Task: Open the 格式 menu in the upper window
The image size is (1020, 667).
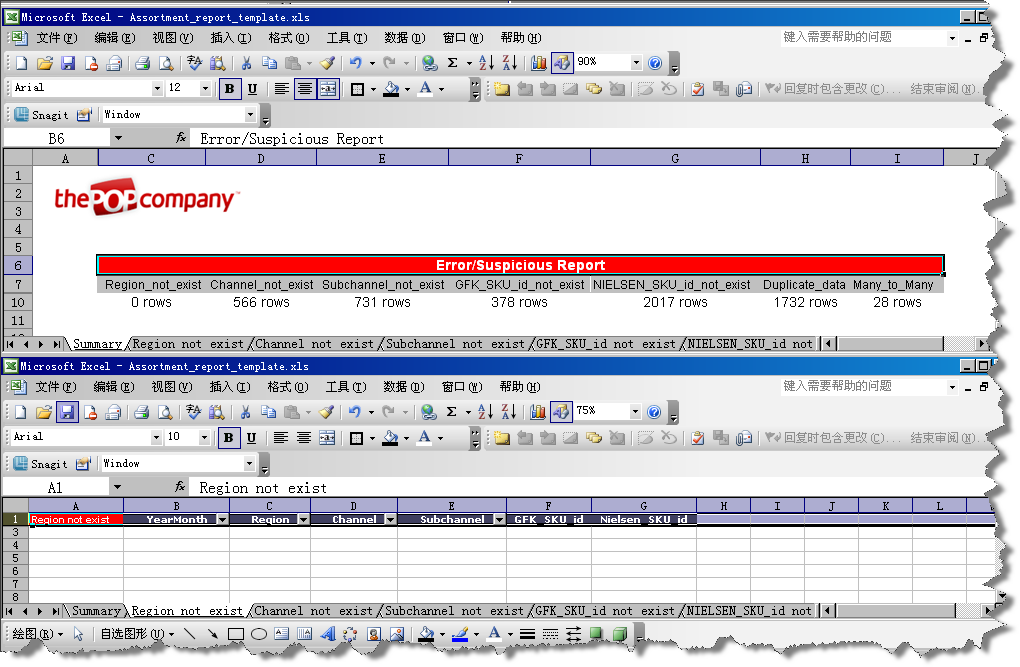Action: click(288, 38)
